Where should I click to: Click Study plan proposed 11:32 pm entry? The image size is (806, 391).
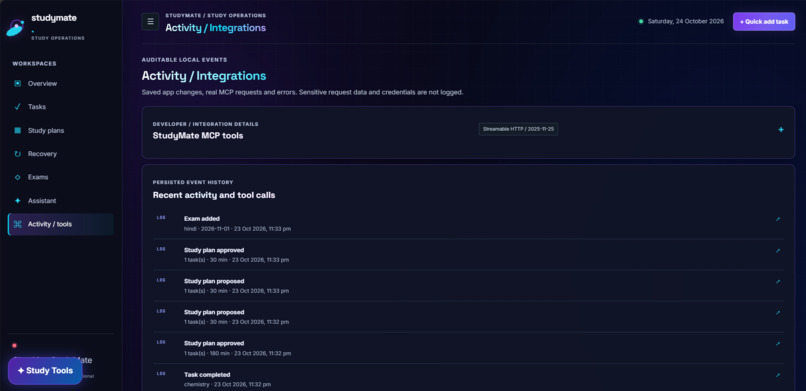click(468, 316)
